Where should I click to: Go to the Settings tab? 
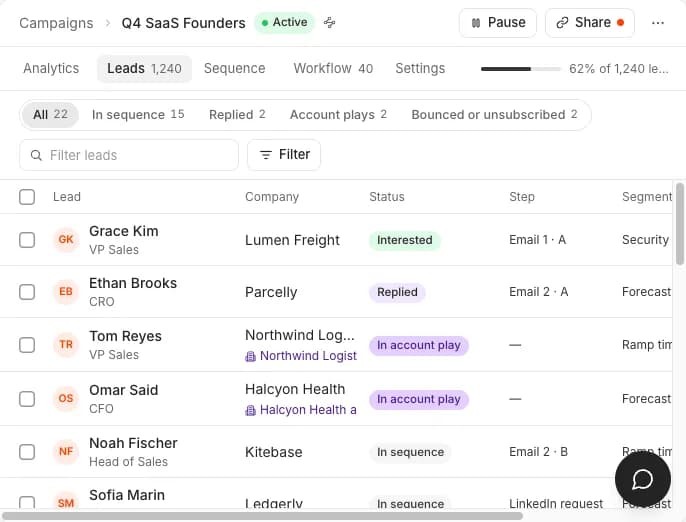coord(420,68)
